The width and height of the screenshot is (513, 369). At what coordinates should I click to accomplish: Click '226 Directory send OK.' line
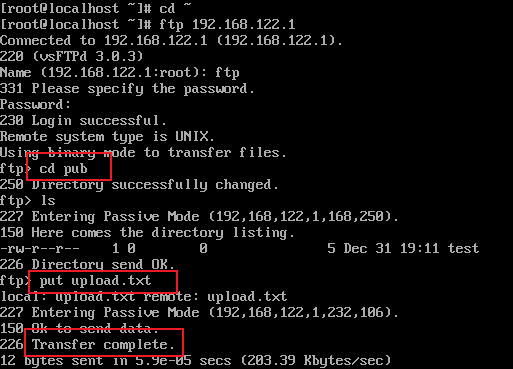coord(87,265)
